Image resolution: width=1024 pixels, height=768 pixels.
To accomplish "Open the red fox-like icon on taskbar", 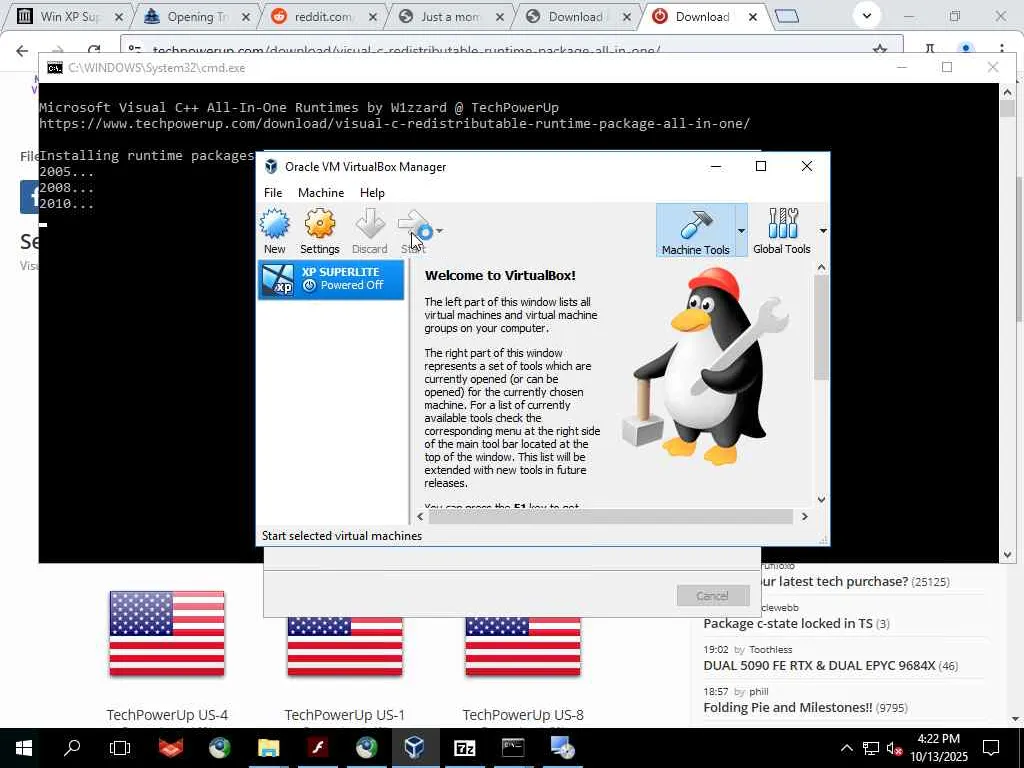I will (171, 748).
